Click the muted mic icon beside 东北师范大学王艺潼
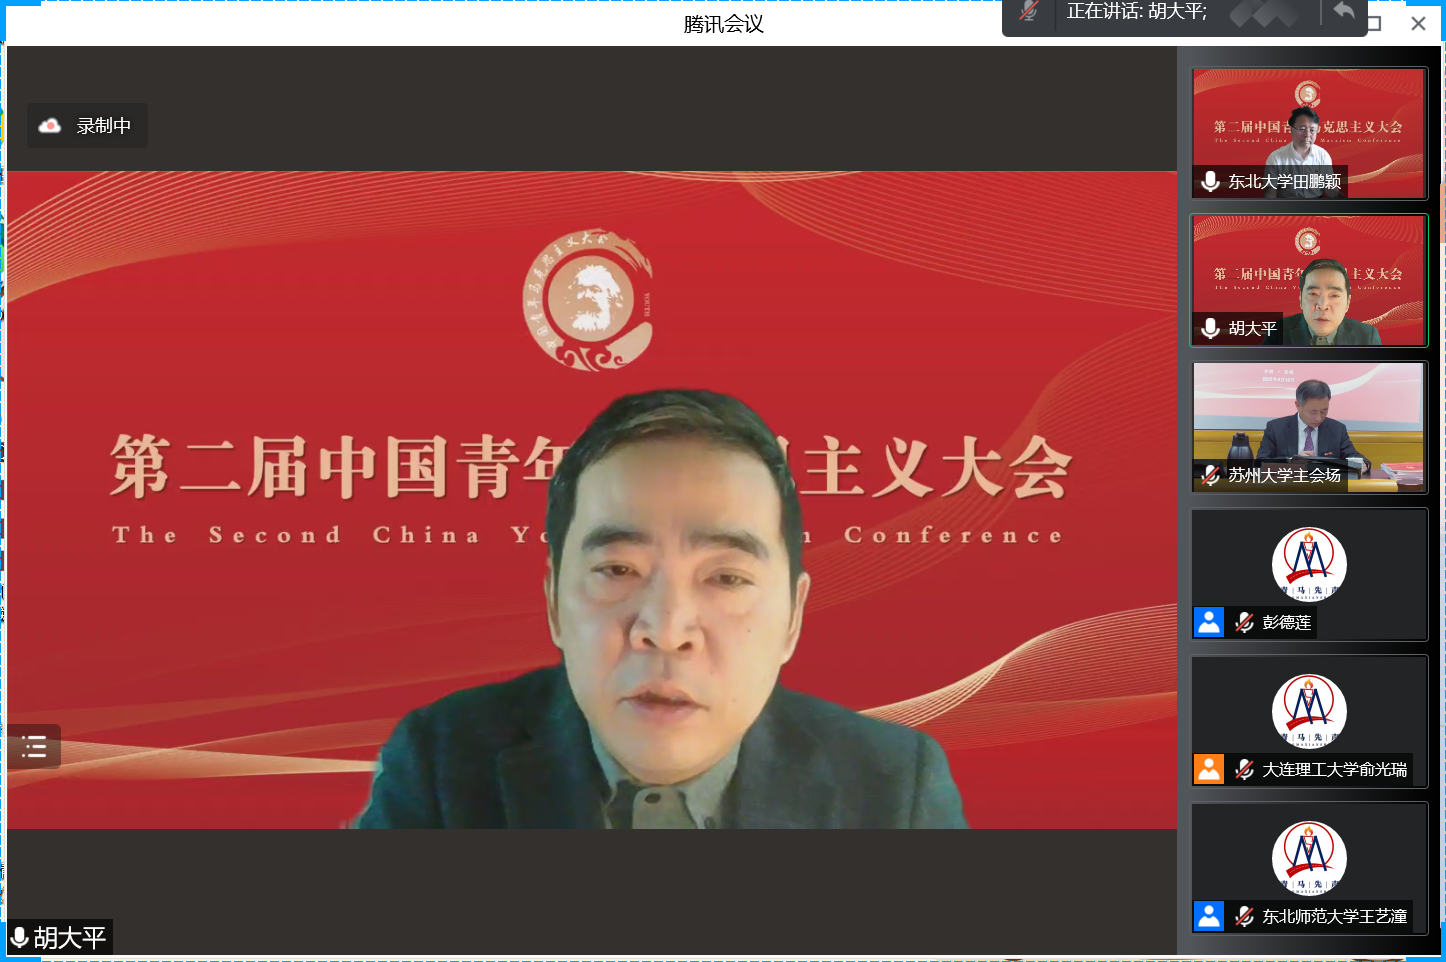Screen dimensions: 1446x962 tap(1244, 916)
